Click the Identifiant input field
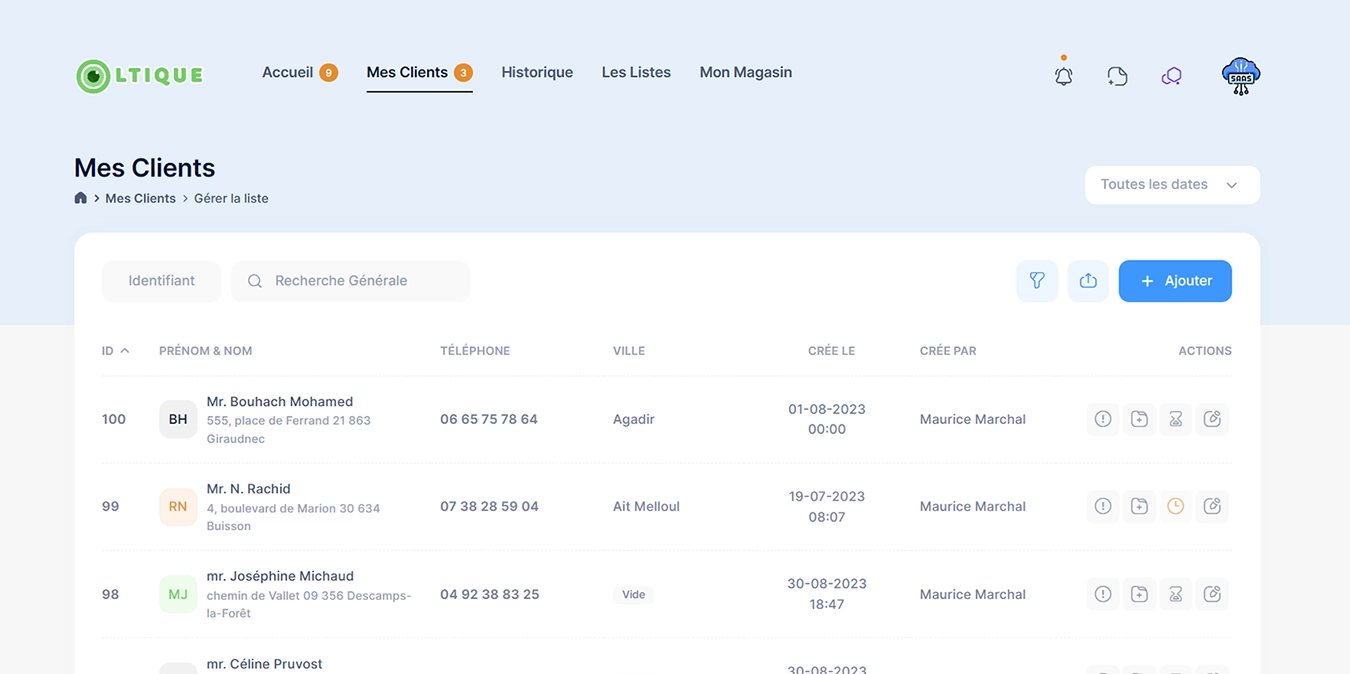The width and height of the screenshot is (1350, 674). tap(161, 281)
